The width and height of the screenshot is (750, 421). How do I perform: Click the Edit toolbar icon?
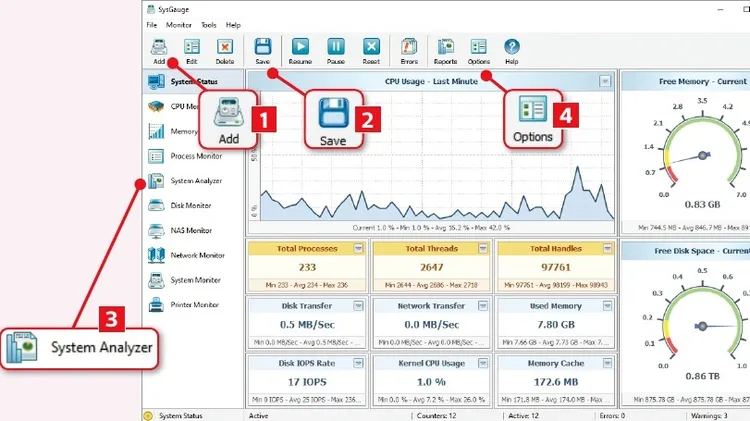click(192, 47)
